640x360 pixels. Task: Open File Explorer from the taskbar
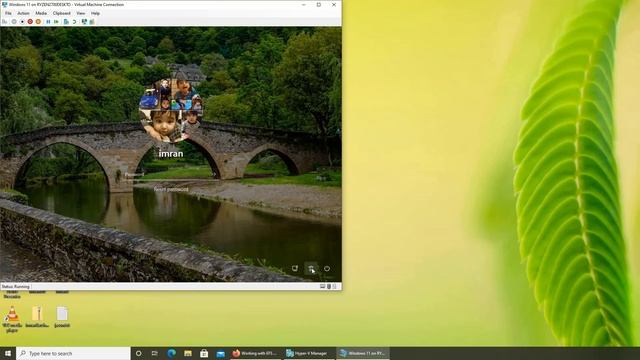tap(188, 353)
